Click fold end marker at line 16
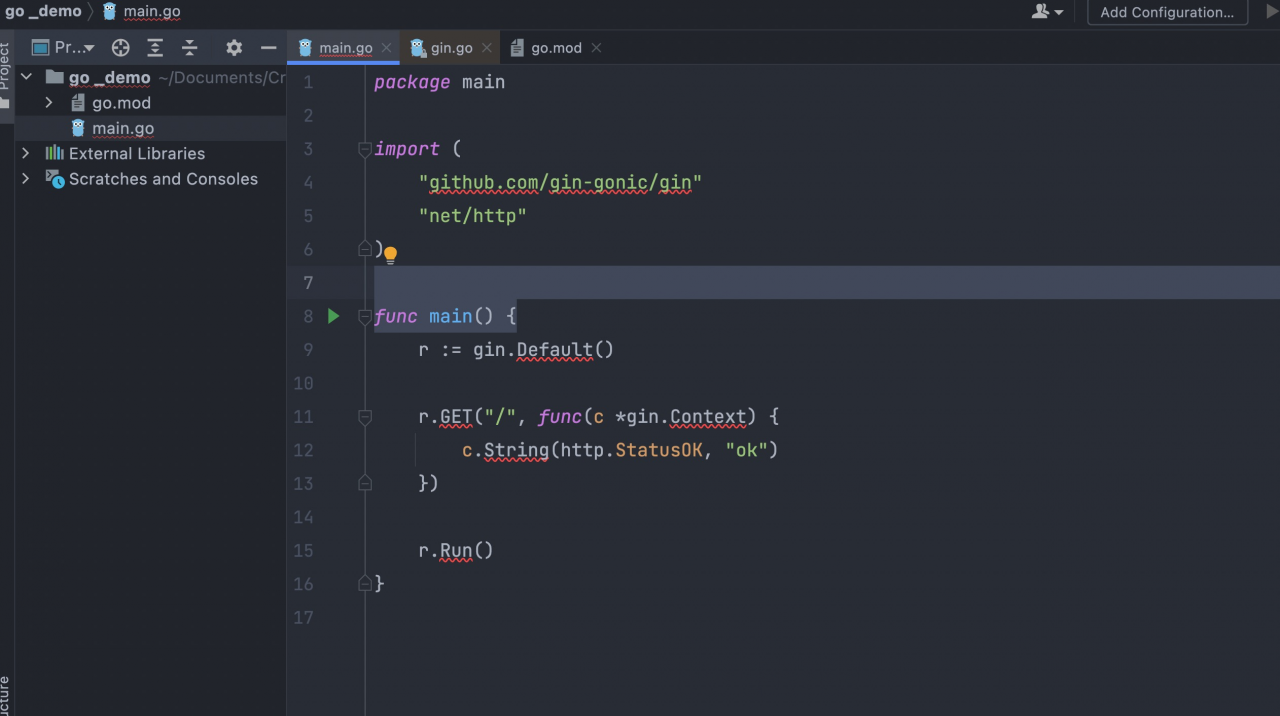The height and width of the screenshot is (716, 1280). (x=365, y=583)
